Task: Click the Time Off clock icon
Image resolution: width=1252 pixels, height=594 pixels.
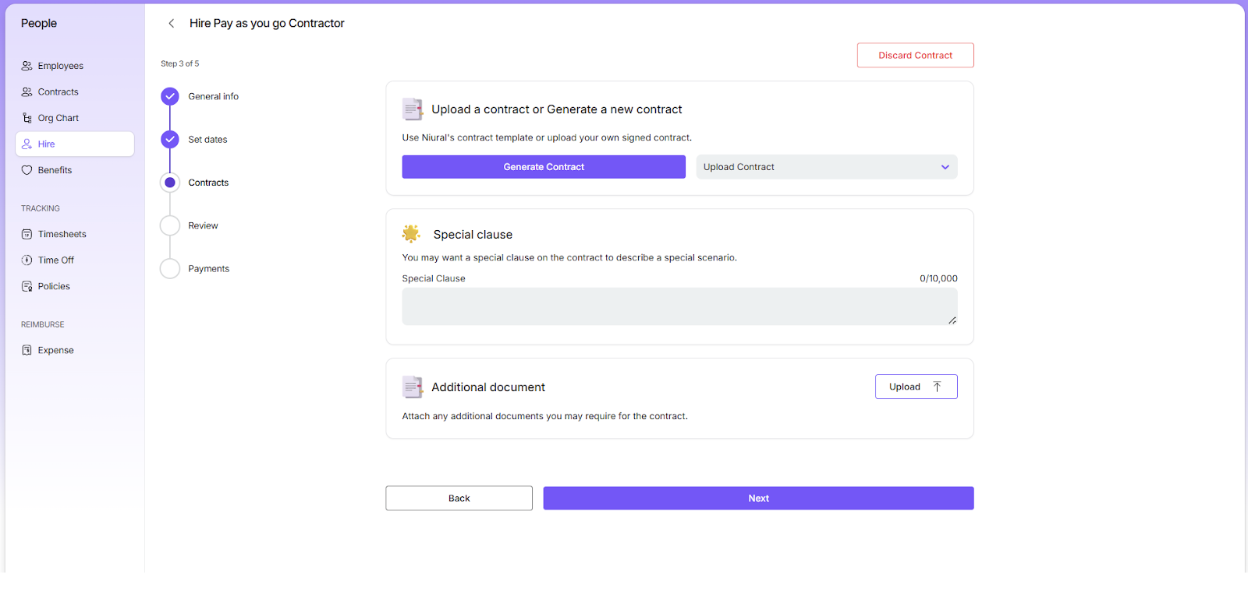Action: coord(27,260)
